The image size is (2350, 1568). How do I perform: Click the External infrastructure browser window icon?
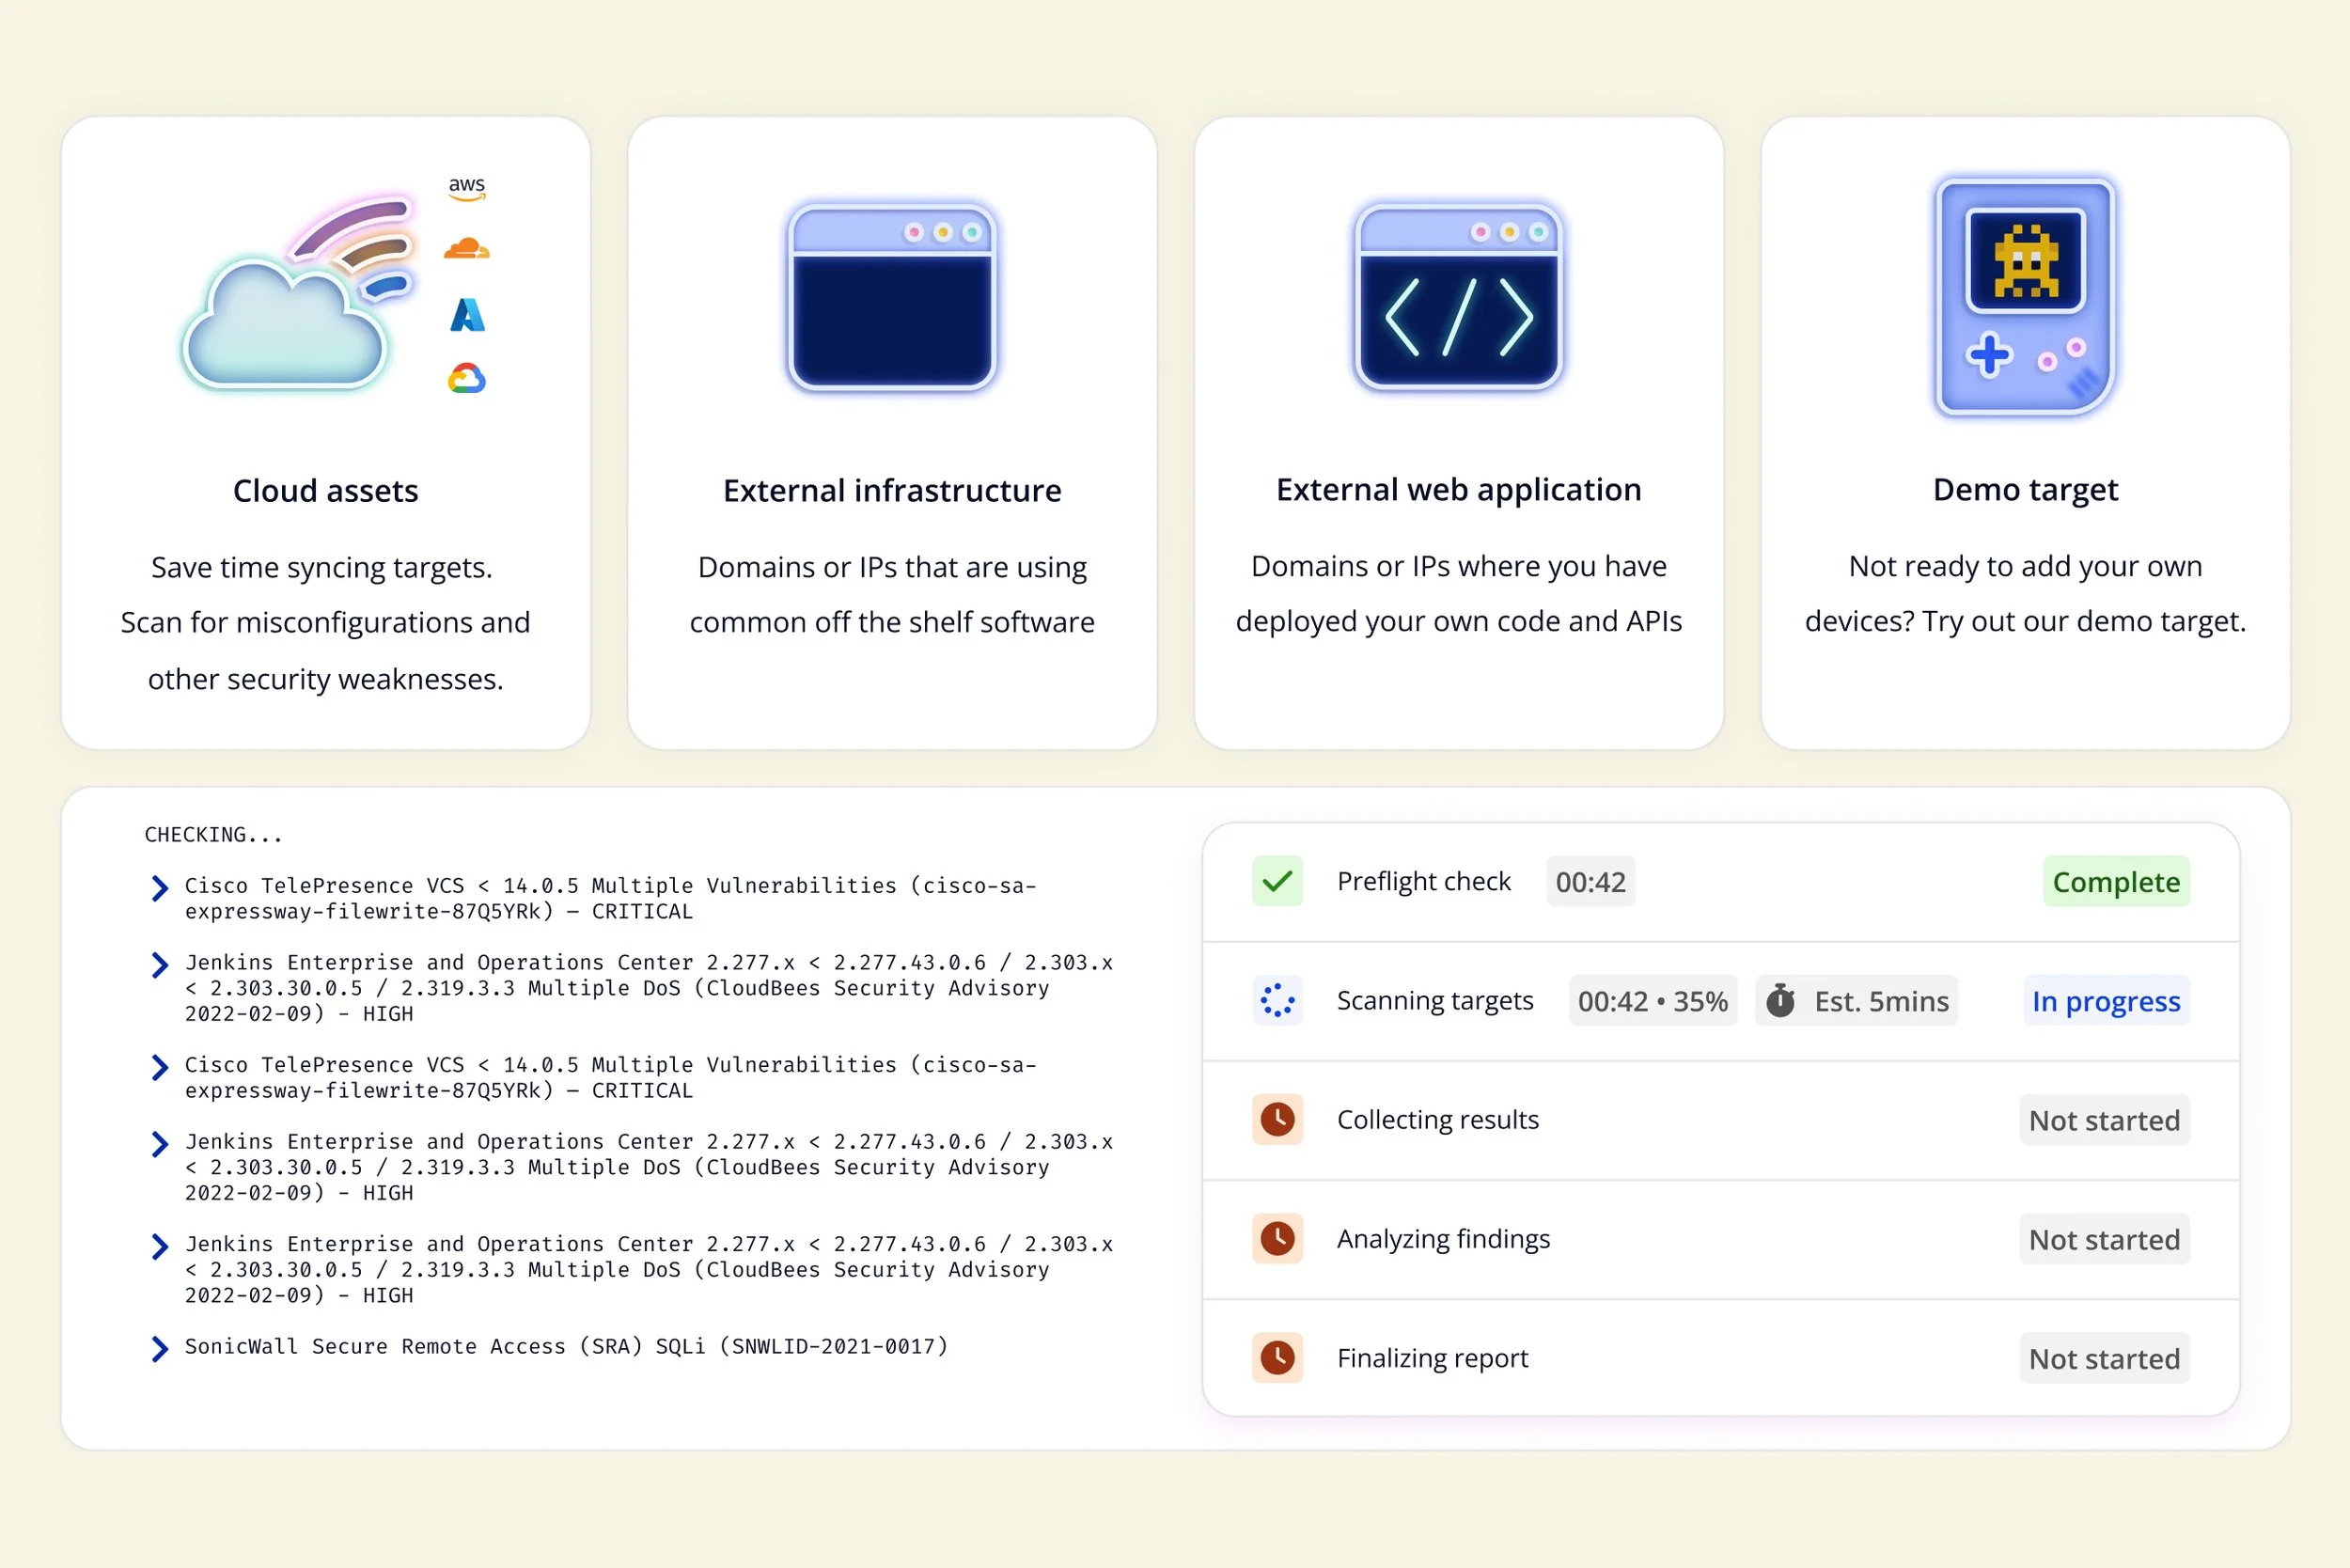tap(892, 297)
